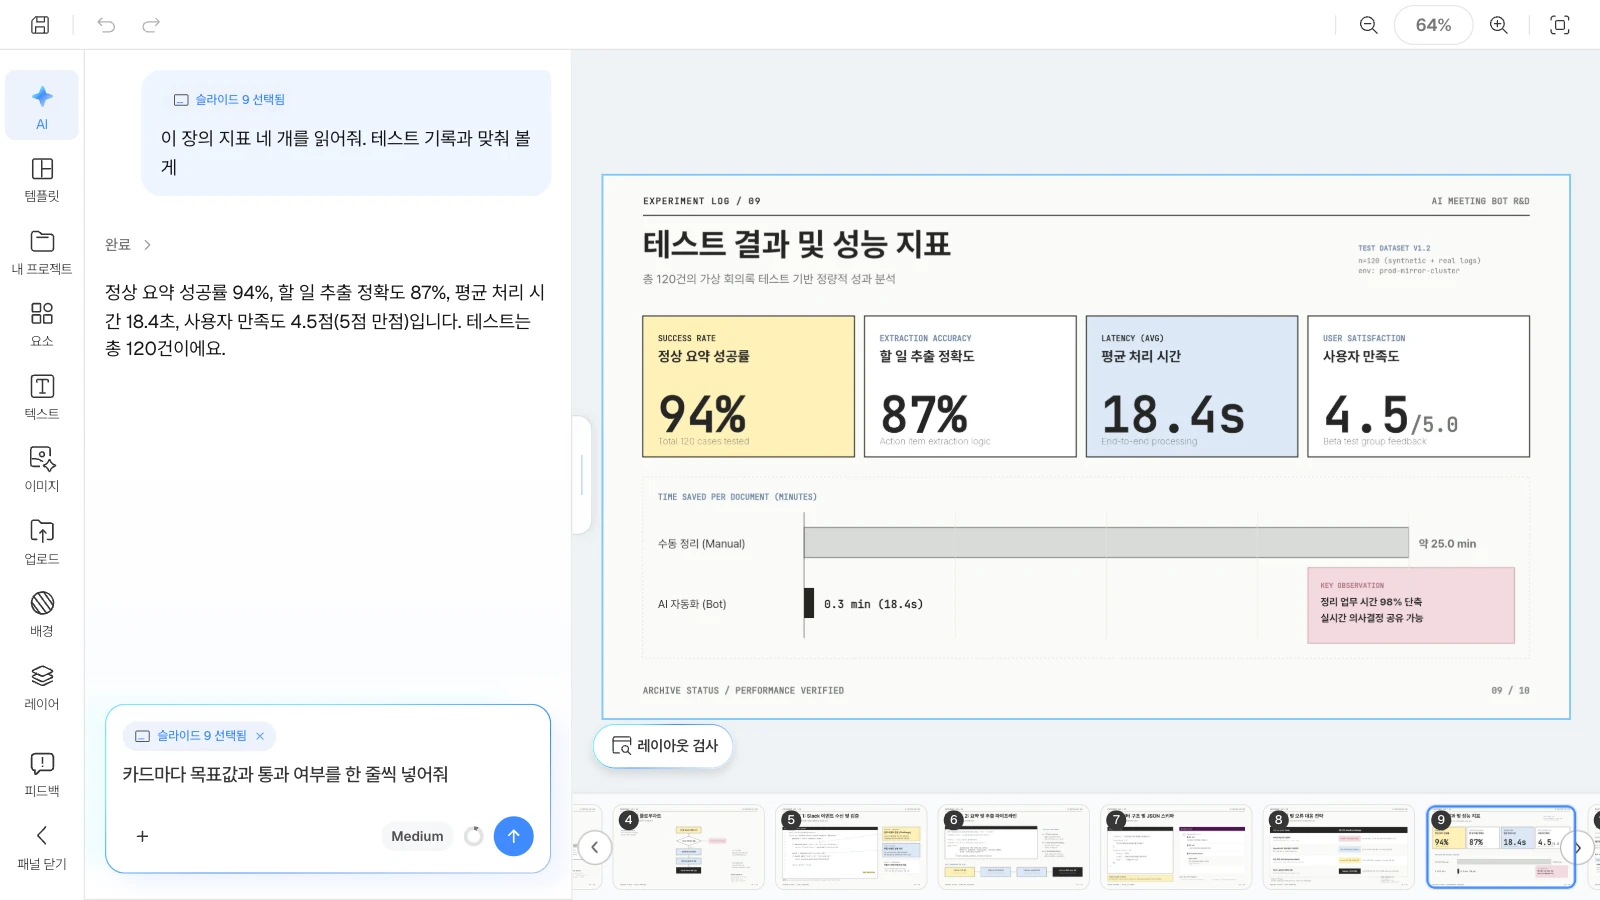
Task: Zoom in on the canvas
Action: (1499, 25)
